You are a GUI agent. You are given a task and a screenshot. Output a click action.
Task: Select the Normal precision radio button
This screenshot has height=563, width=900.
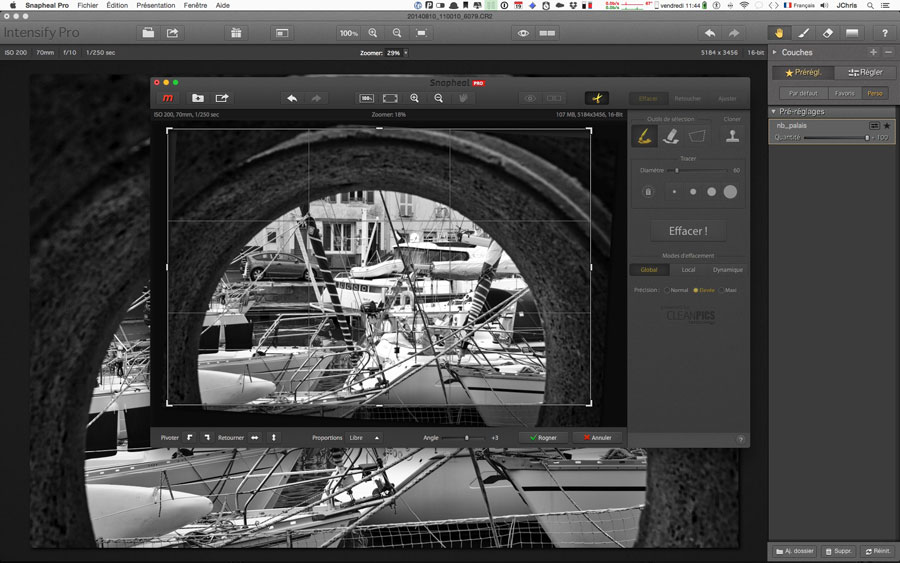[665, 290]
